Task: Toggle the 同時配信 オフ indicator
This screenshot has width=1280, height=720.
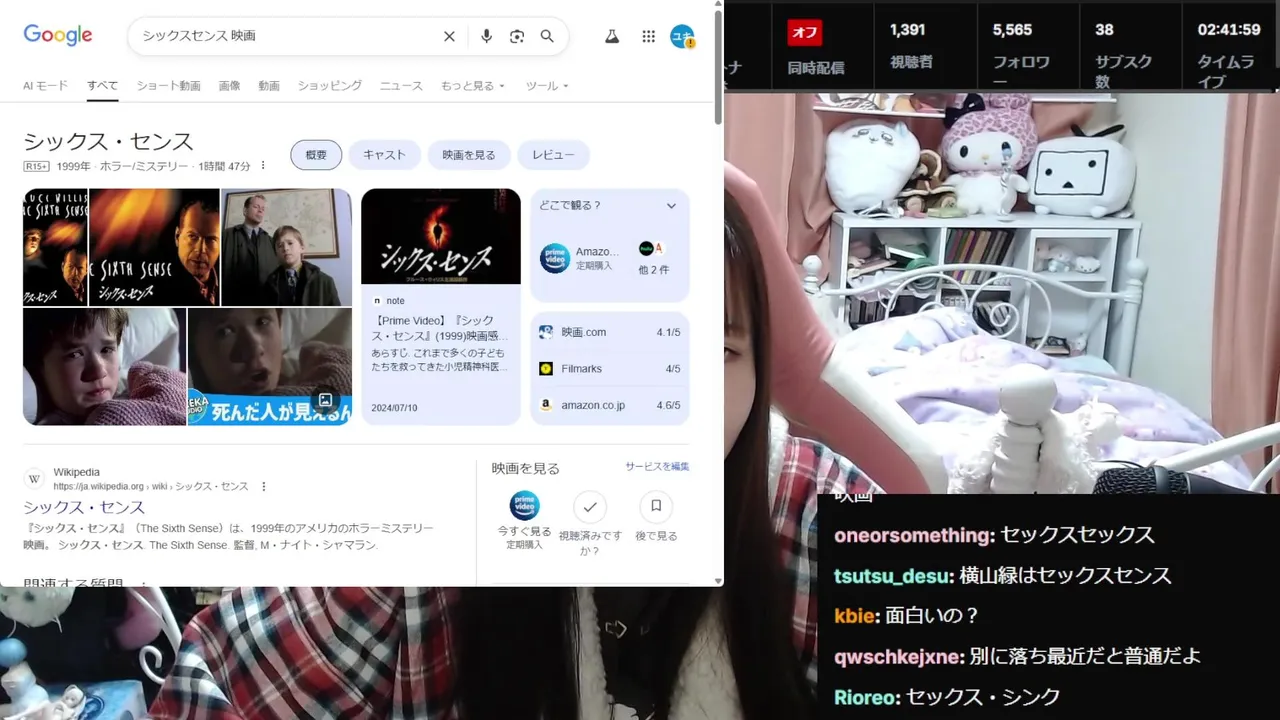Action: (804, 32)
